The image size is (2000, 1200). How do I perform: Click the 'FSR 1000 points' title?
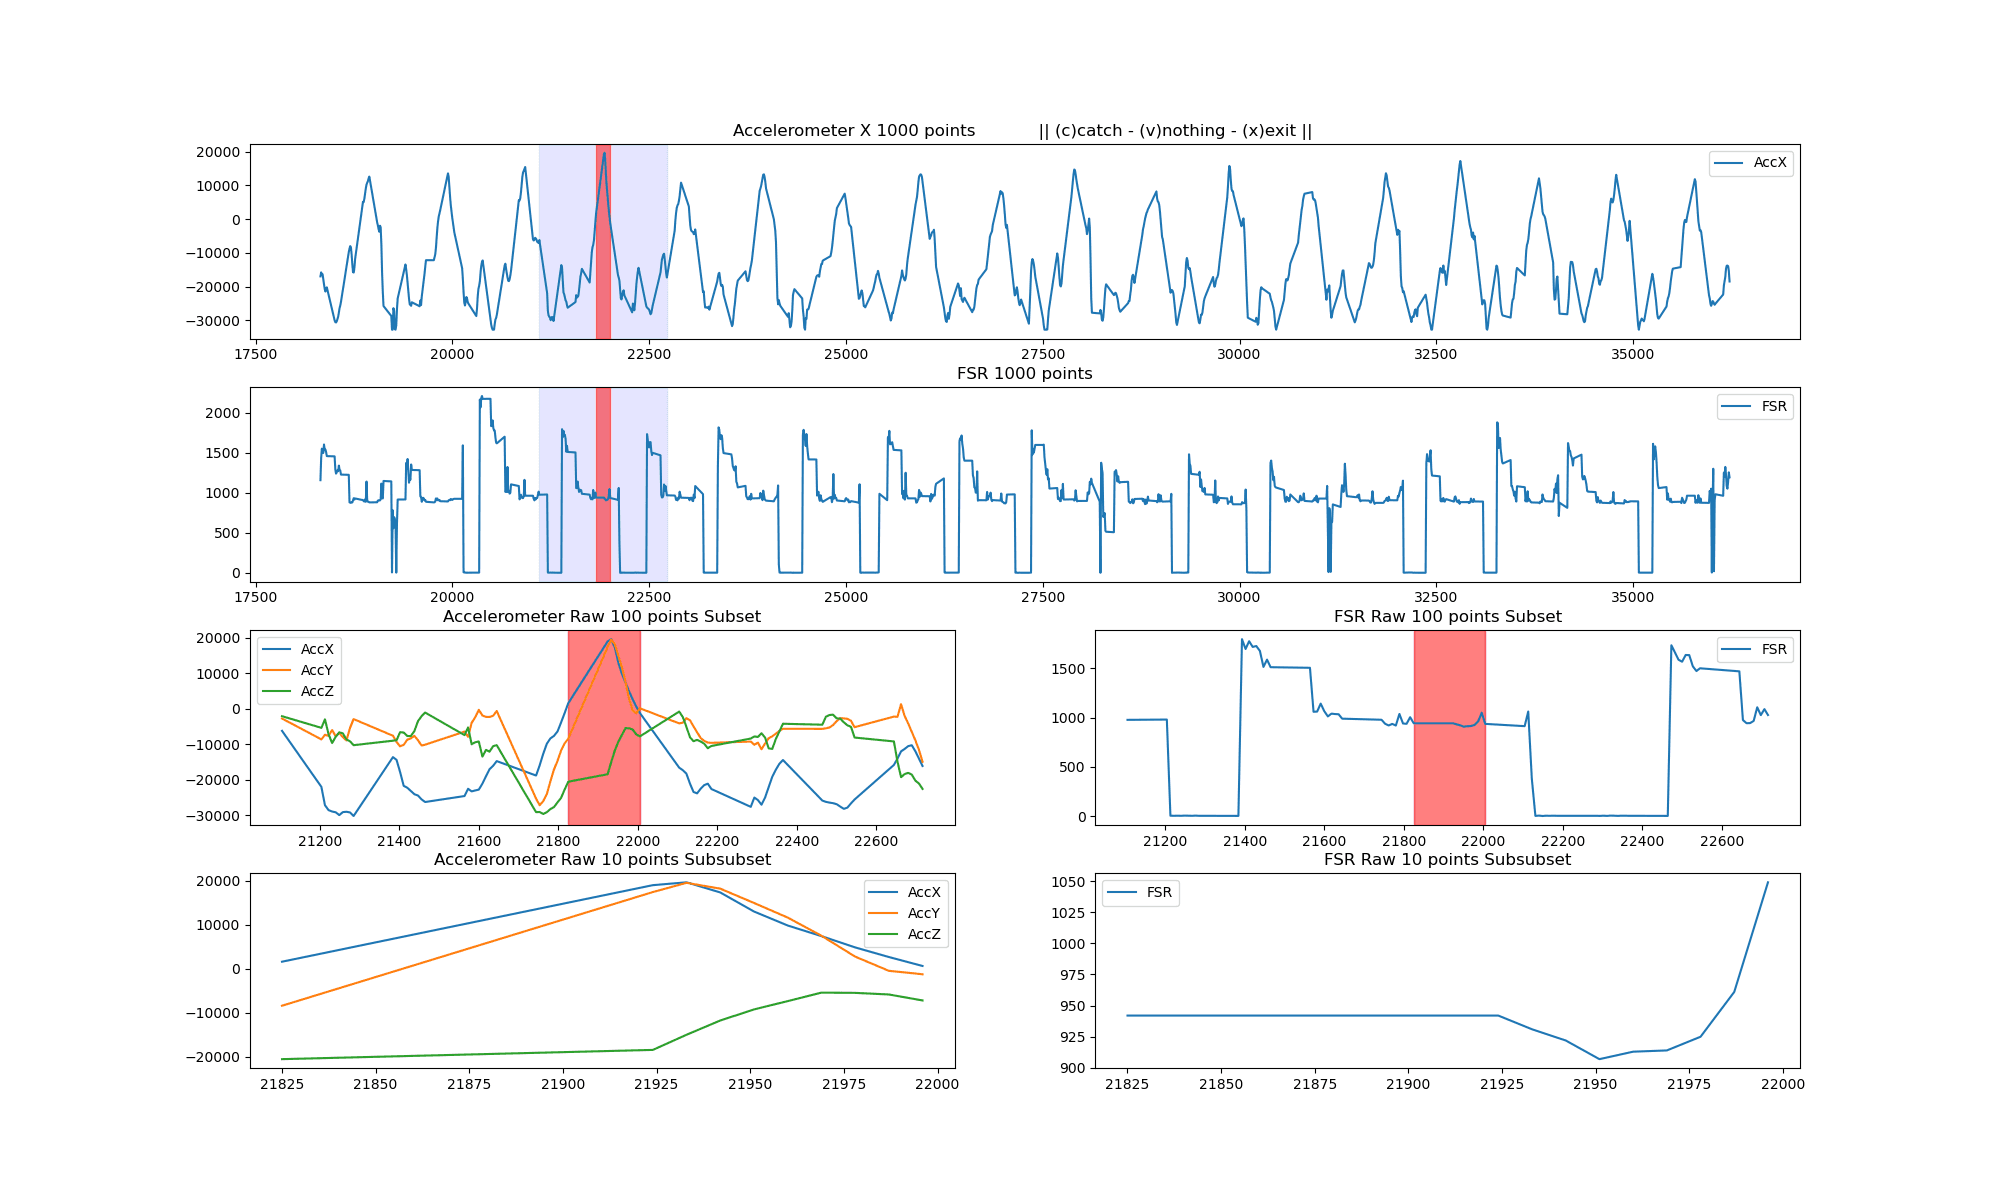1024,374
